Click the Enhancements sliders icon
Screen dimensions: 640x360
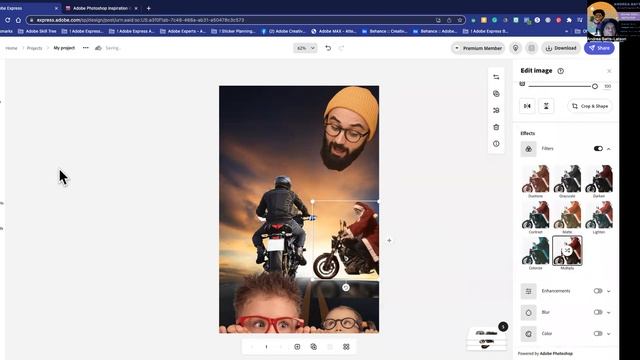coord(529,291)
